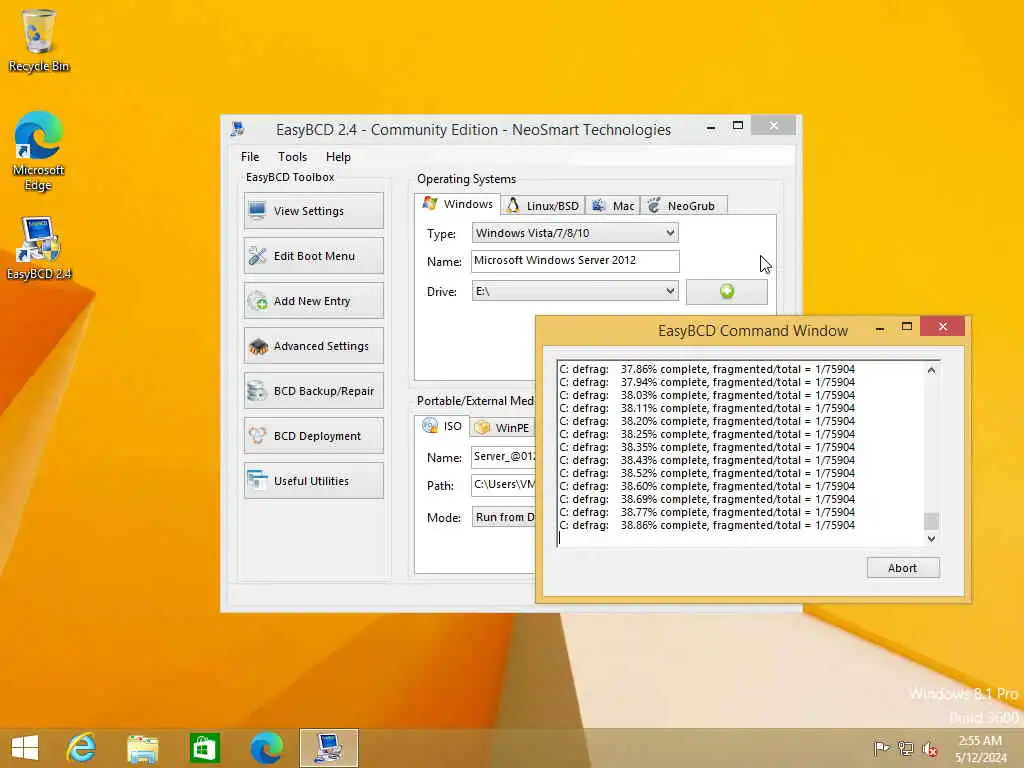The width and height of the screenshot is (1024, 768).
Task: Click the Path field starting C:\Users
Action: coord(504,485)
